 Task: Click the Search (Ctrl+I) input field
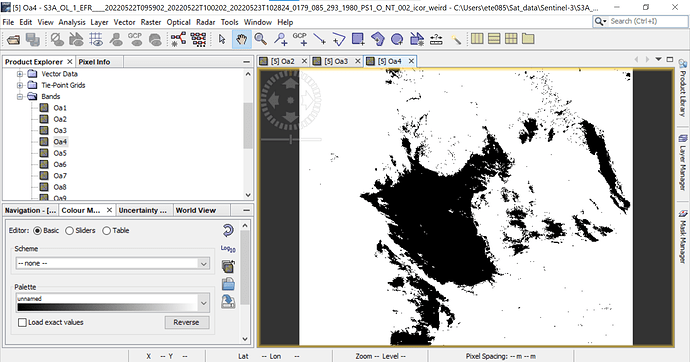point(648,21)
